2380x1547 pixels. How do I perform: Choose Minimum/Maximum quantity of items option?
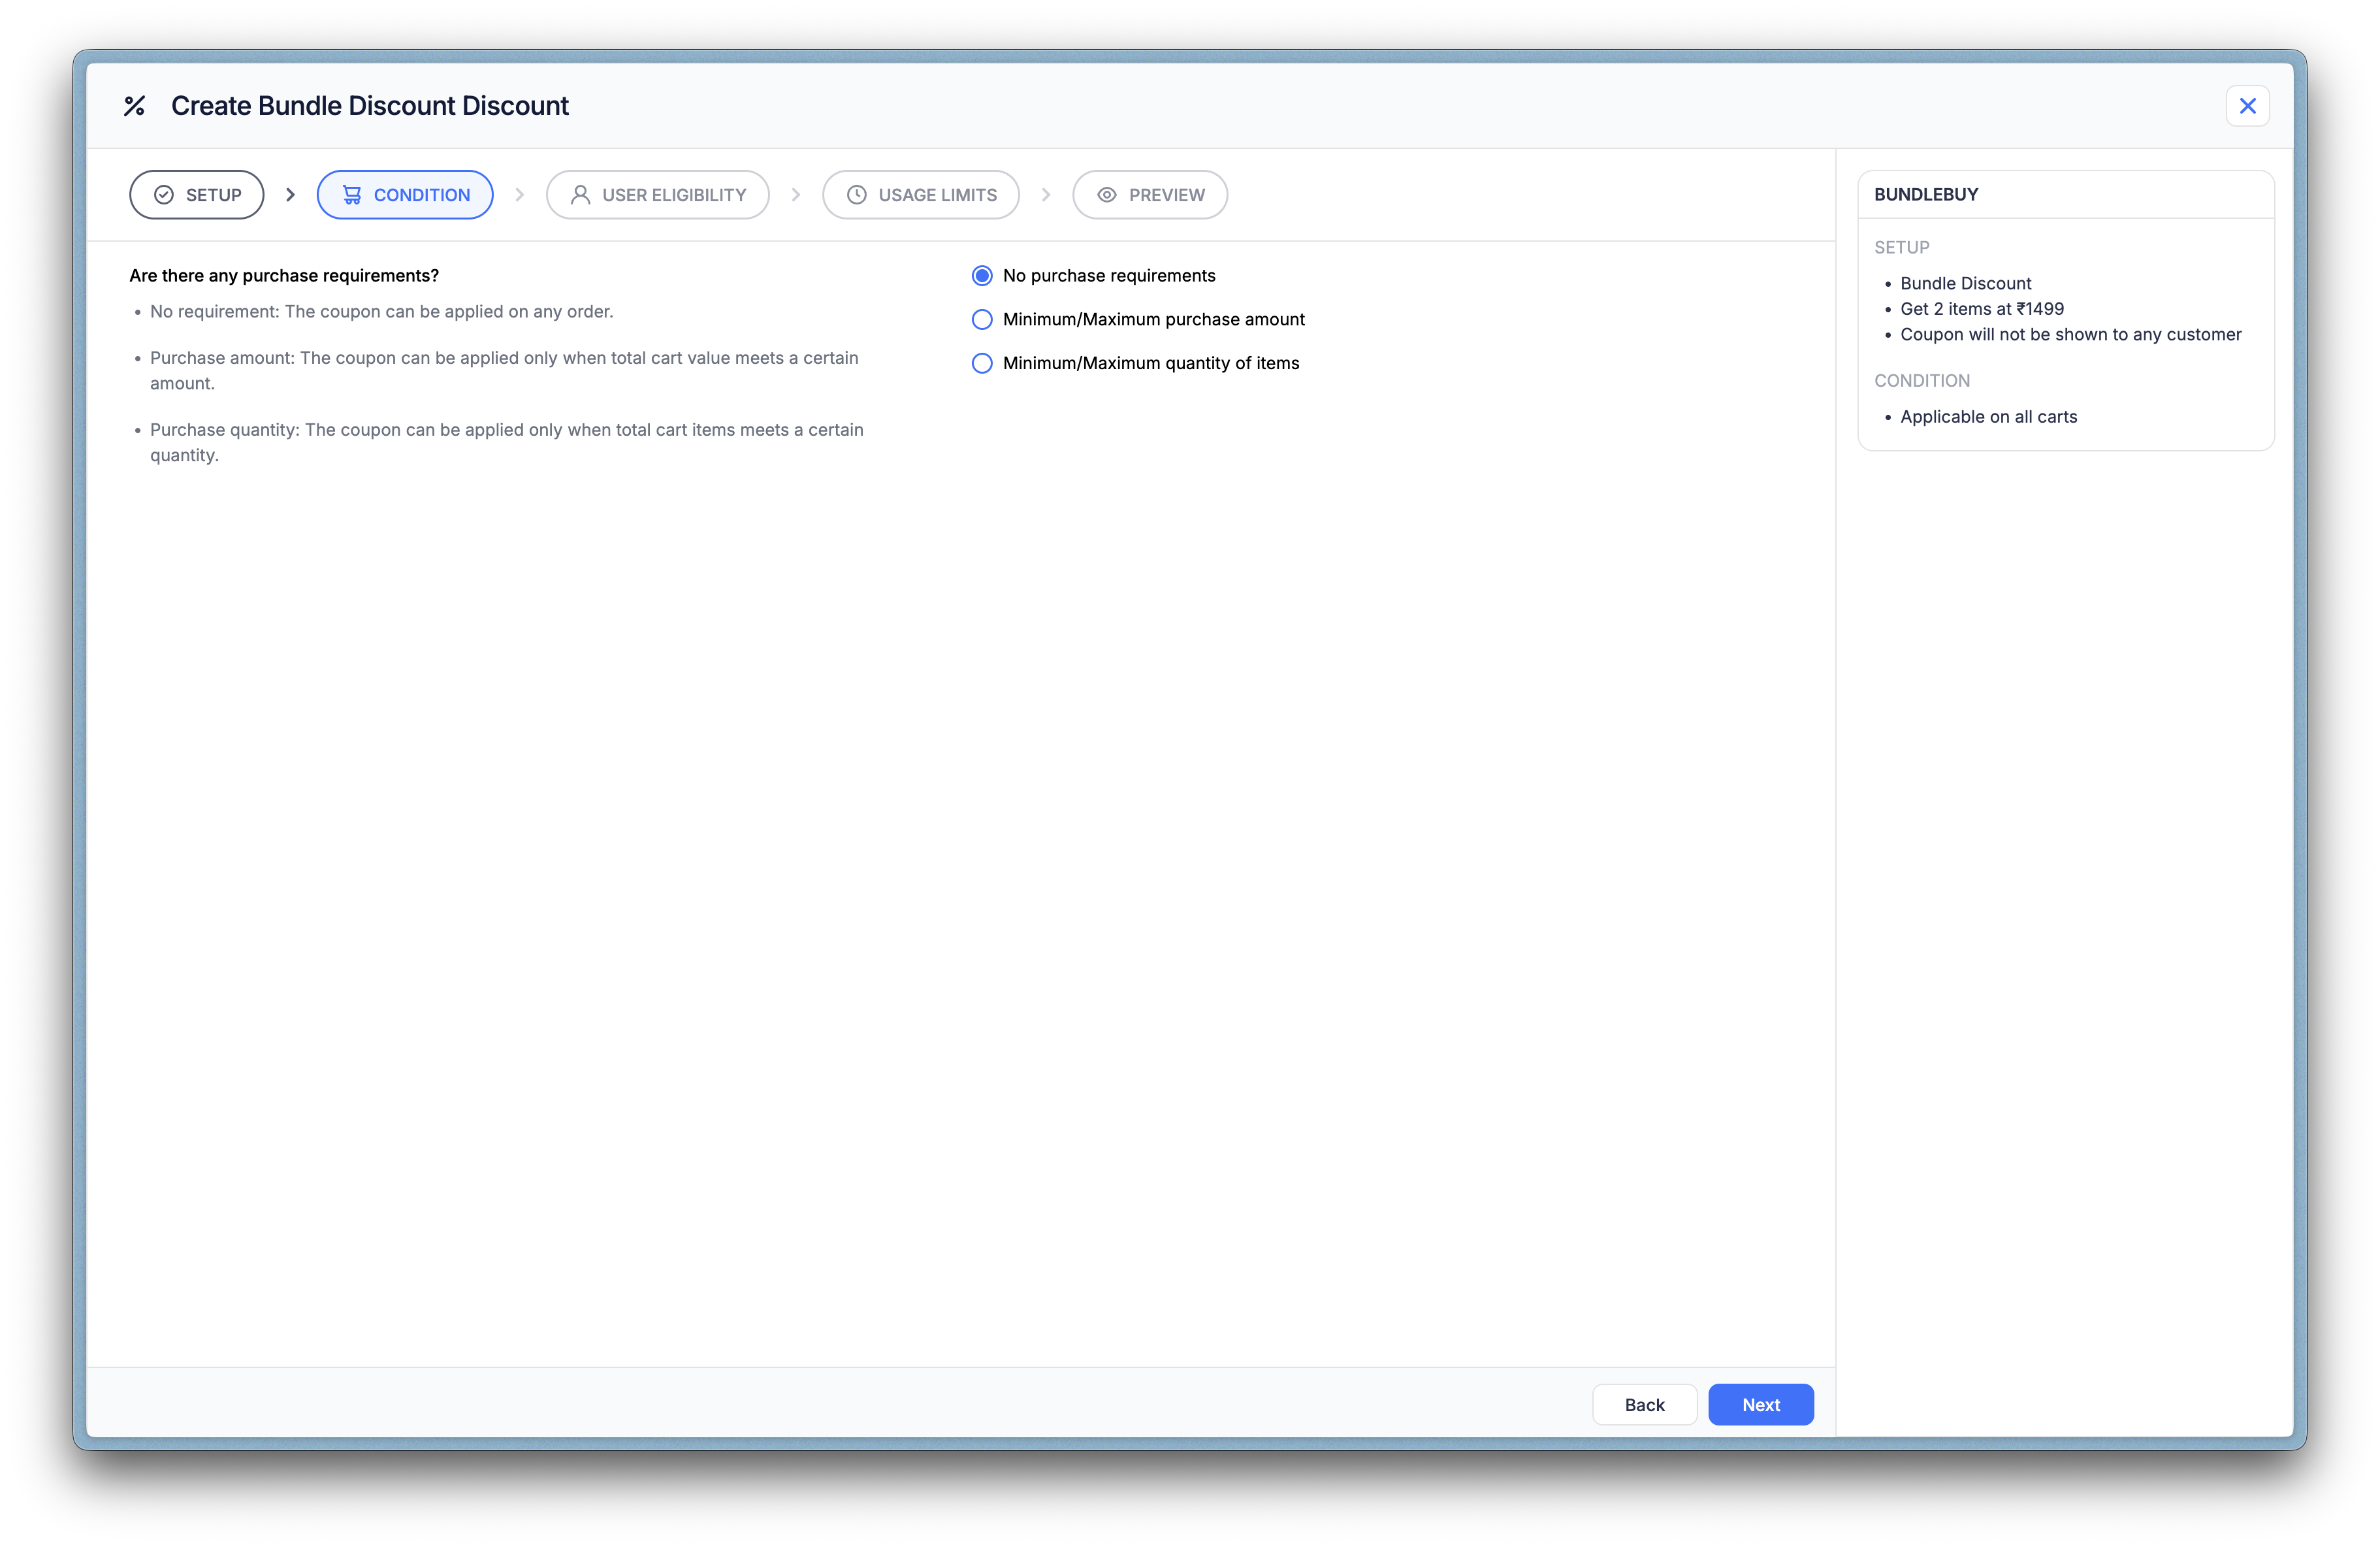[x=982, y=364]
